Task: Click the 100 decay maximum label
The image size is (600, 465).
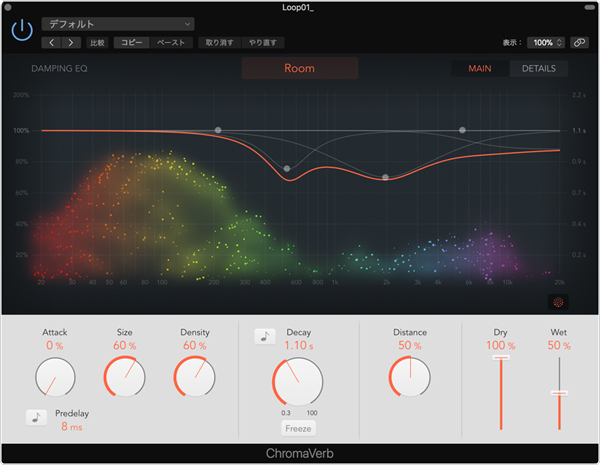Action: tap(312, 413)
